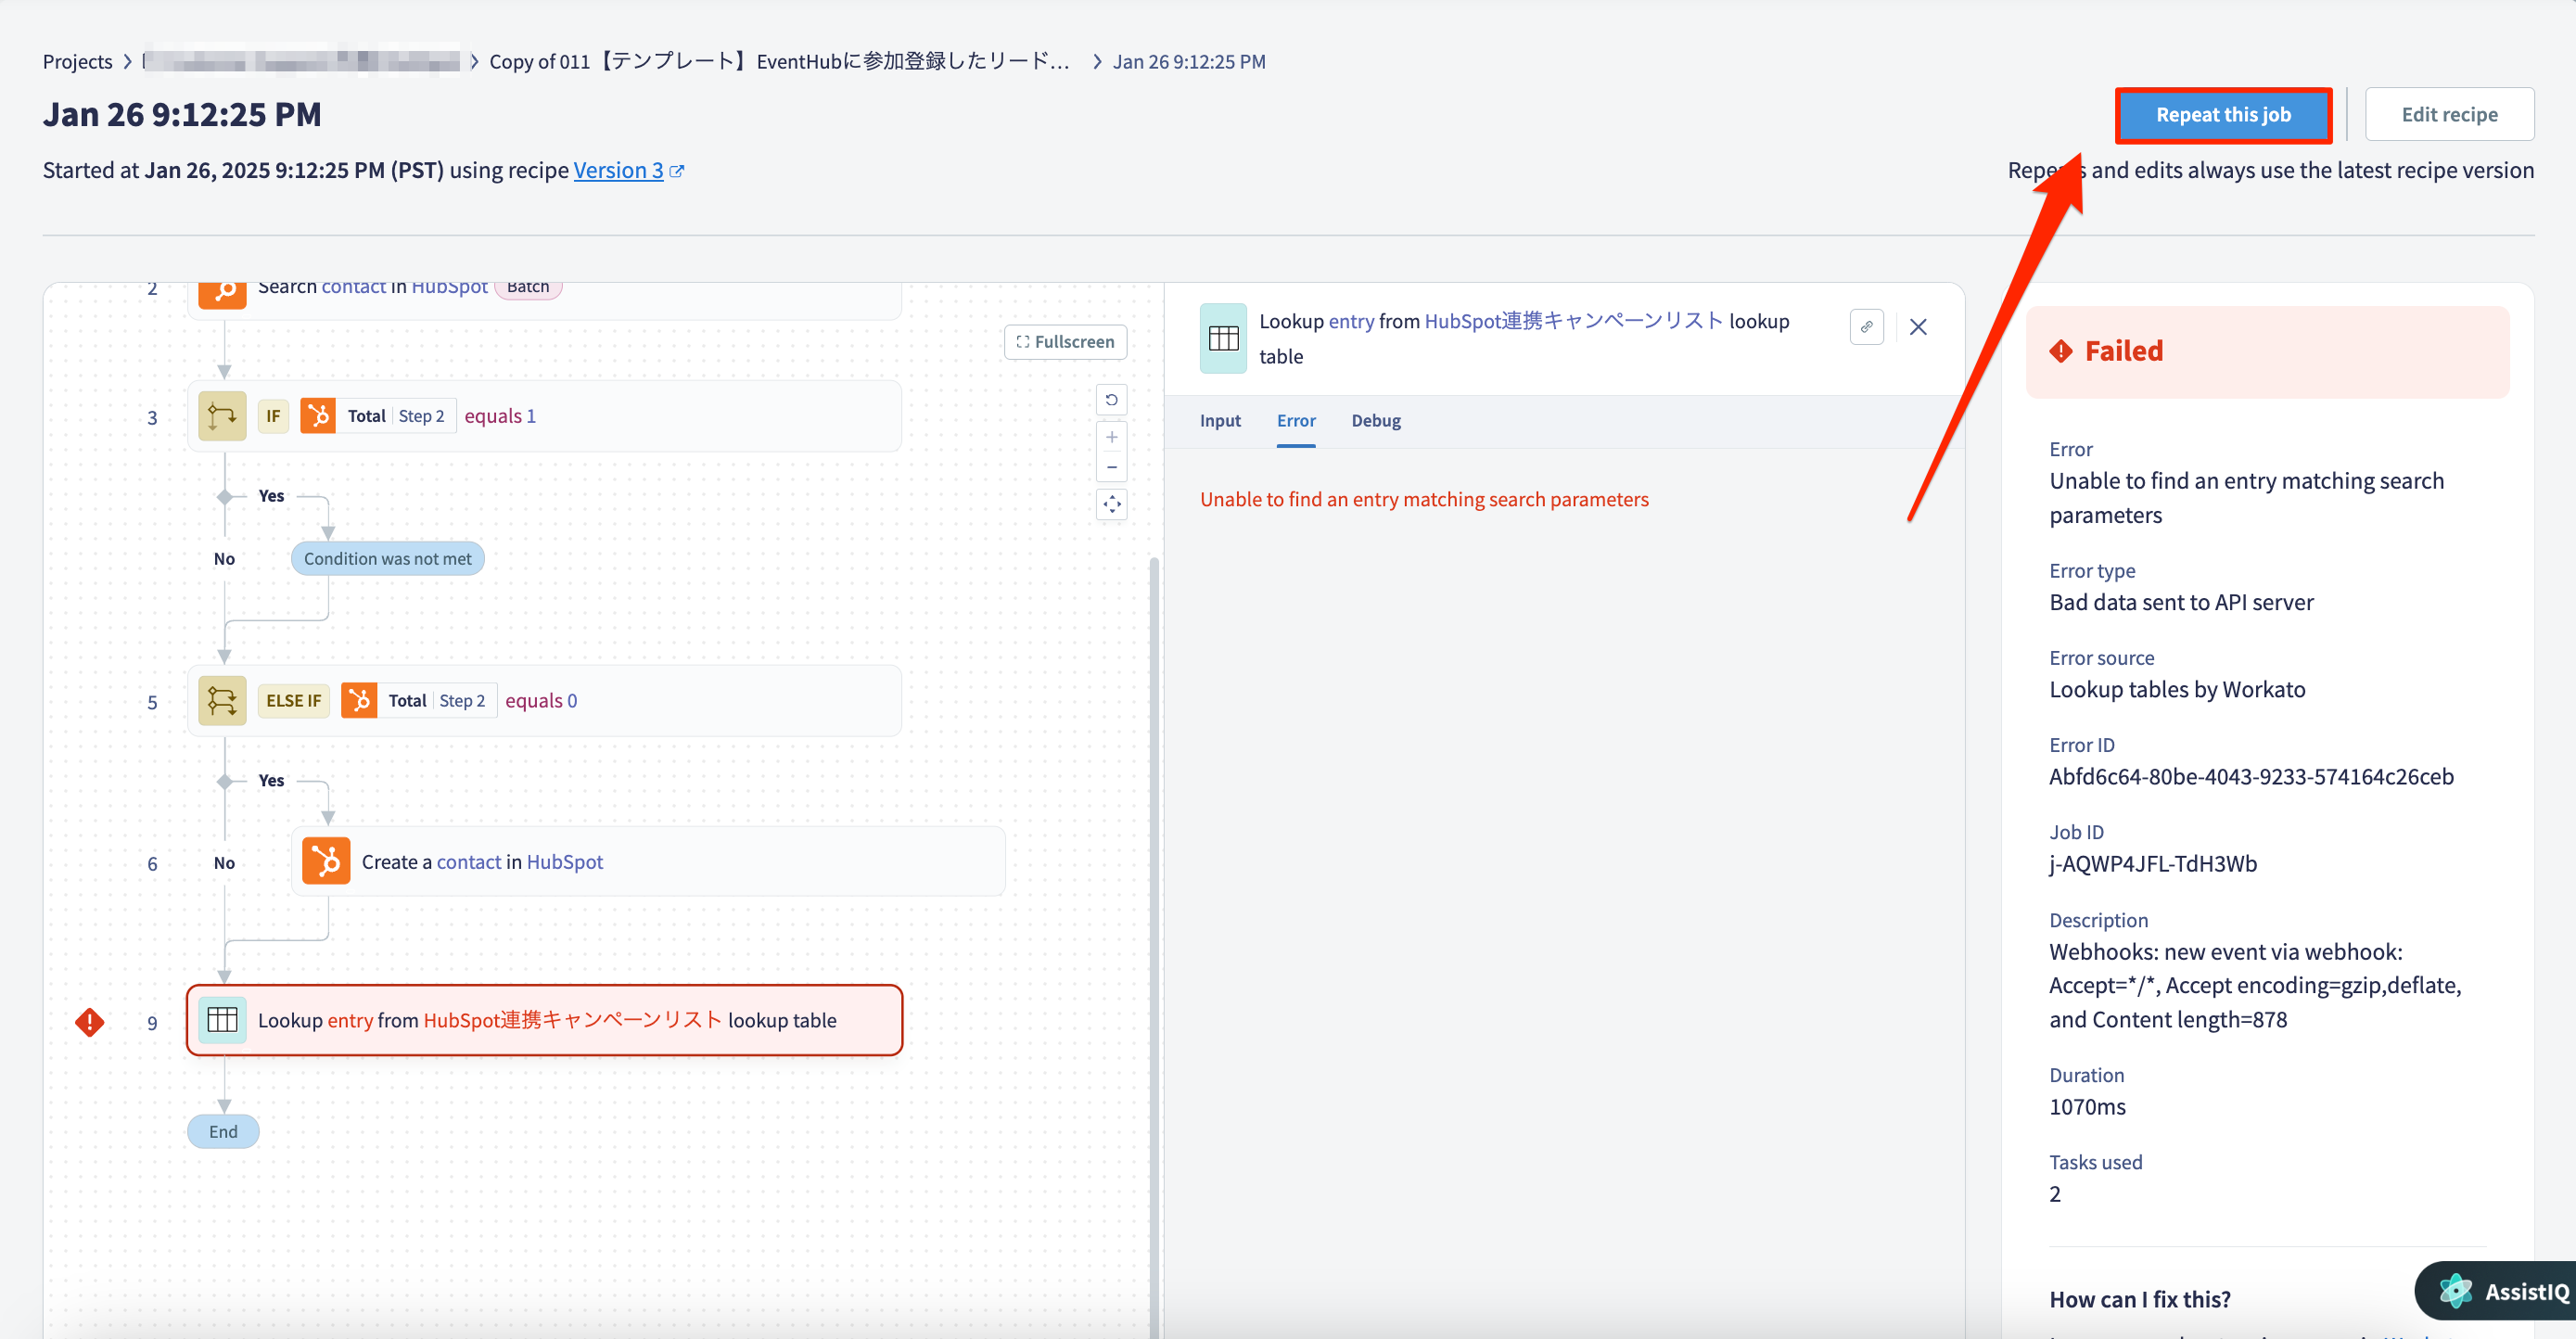
Task: Open the Jan 26 9:12:25 PM breadcrumb
Action: pos(1188,61)
